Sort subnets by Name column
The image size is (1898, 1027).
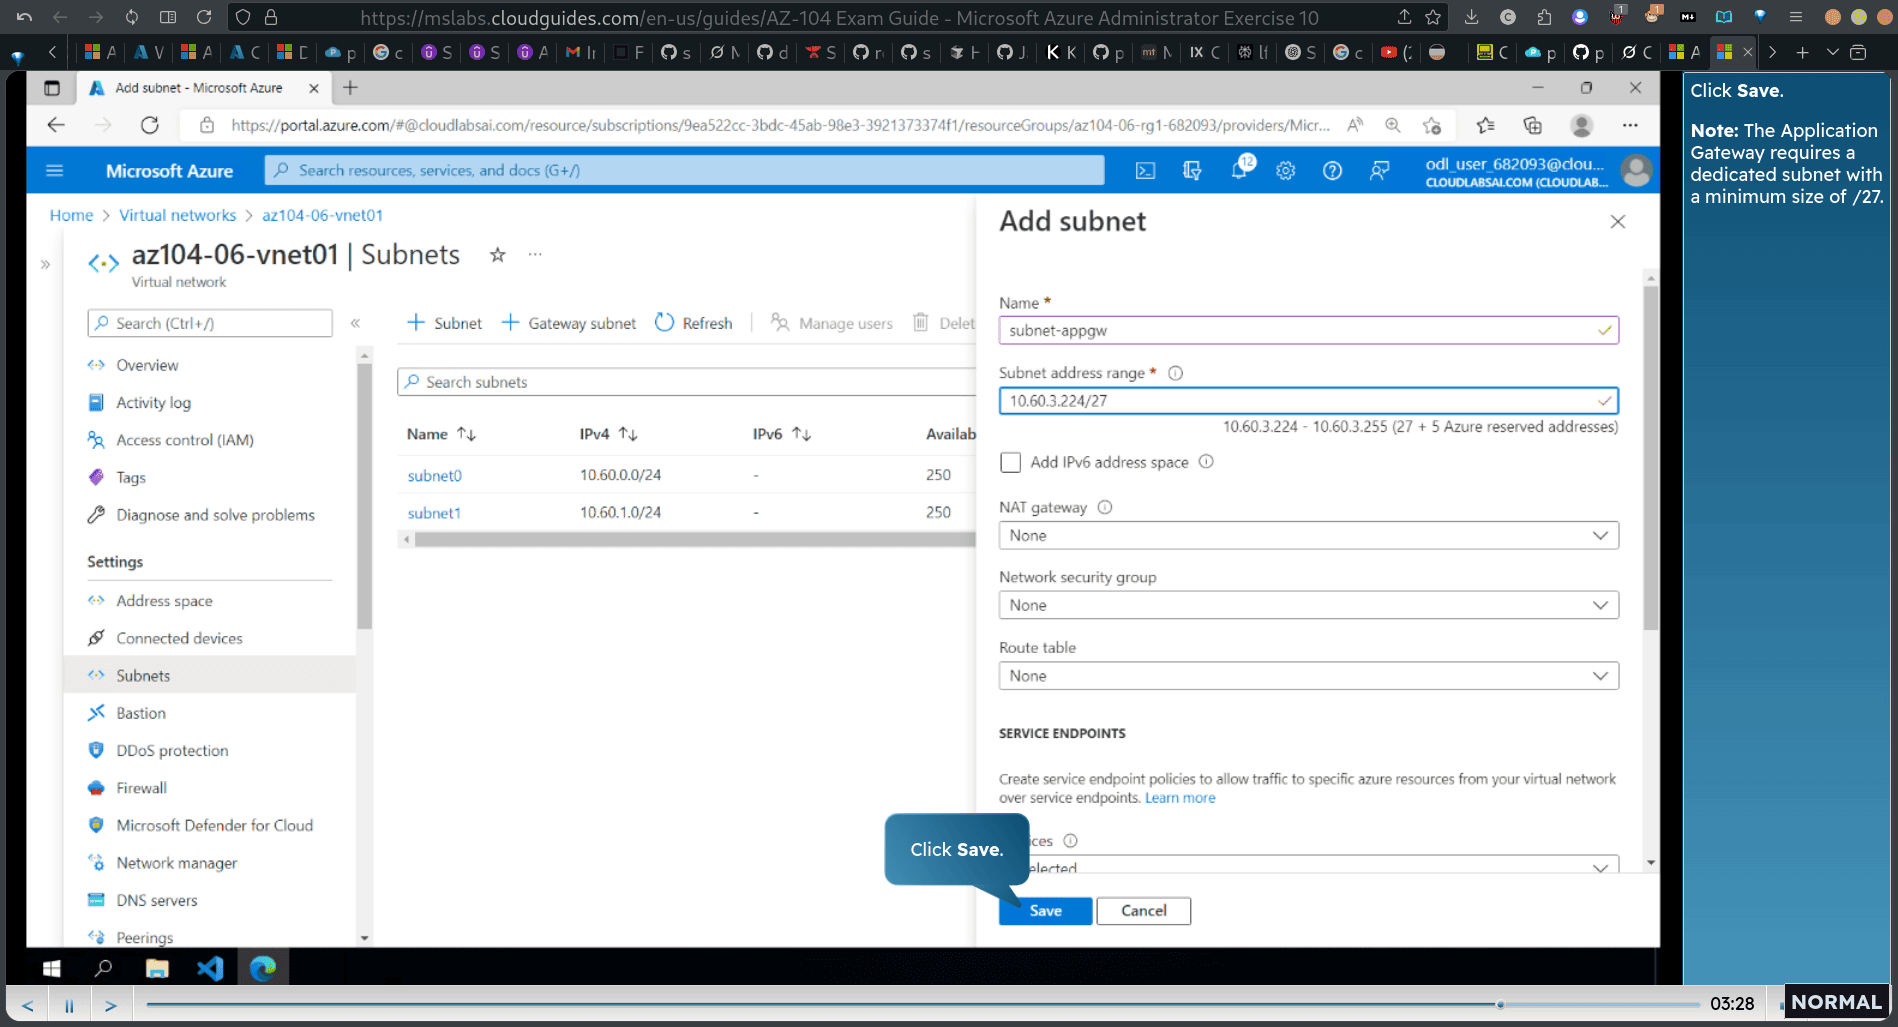pyautogui.click(x=440, y=434)
